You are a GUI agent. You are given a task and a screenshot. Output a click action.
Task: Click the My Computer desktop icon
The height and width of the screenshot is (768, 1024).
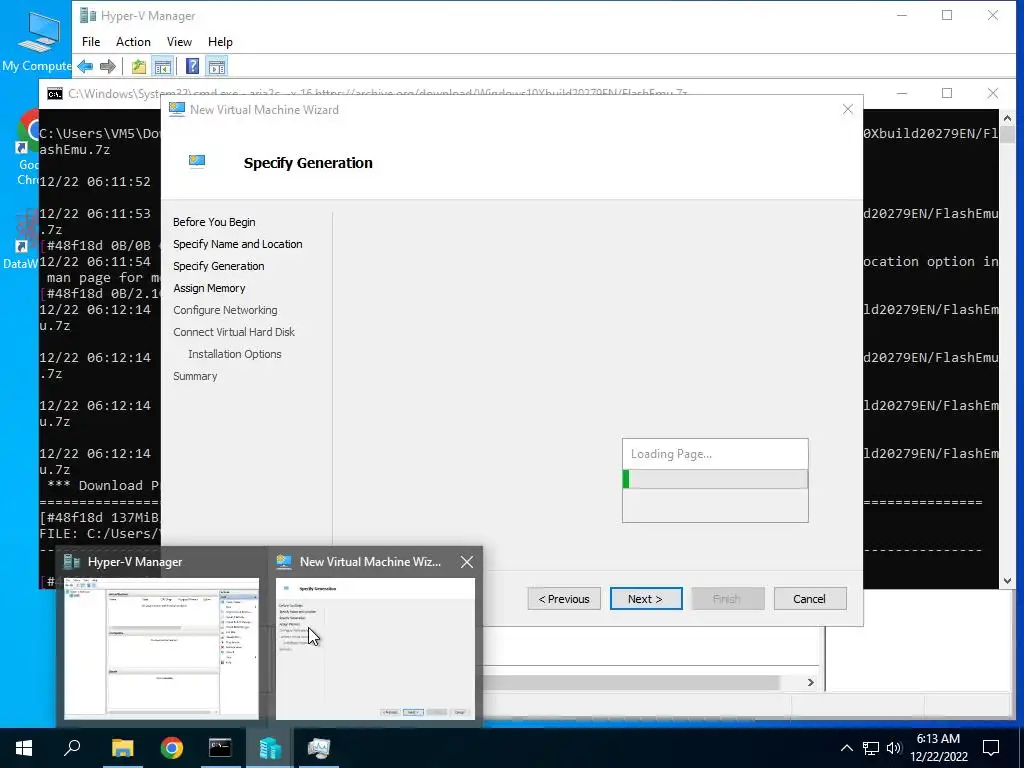point(37,41)
